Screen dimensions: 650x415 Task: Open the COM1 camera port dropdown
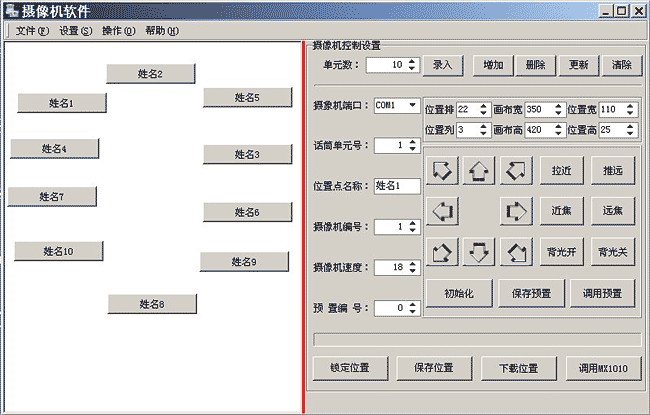click(411, 105)
